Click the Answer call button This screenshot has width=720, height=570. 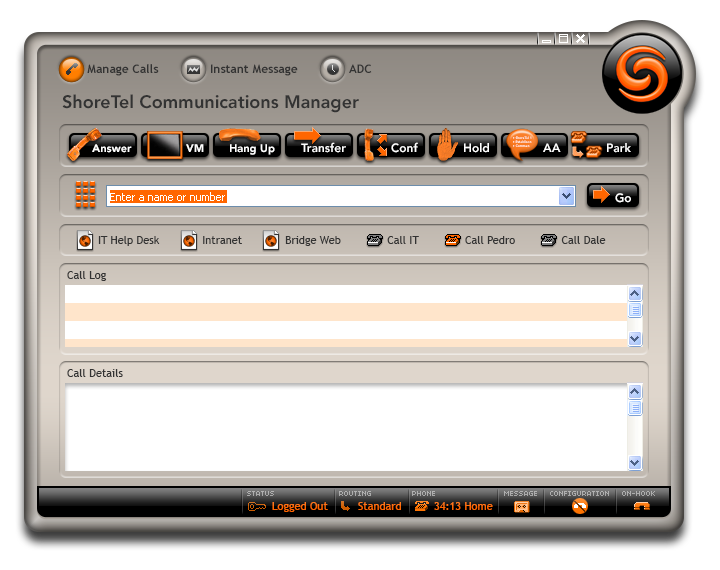(102, 146)
